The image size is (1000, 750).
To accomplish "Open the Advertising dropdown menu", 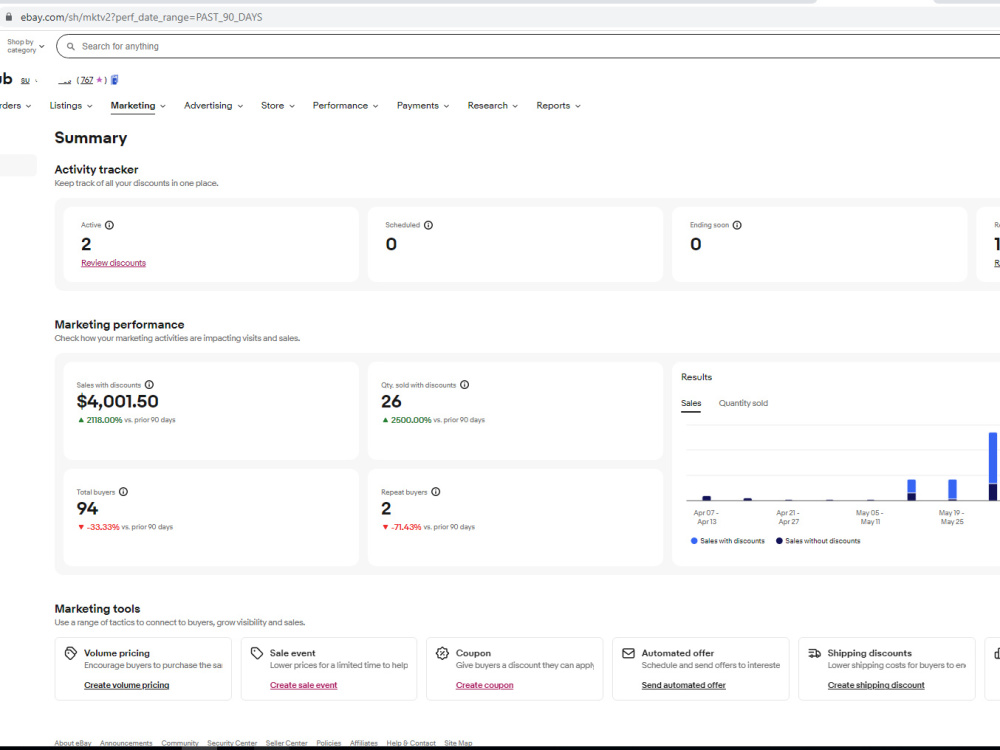I will coord(214,106).
